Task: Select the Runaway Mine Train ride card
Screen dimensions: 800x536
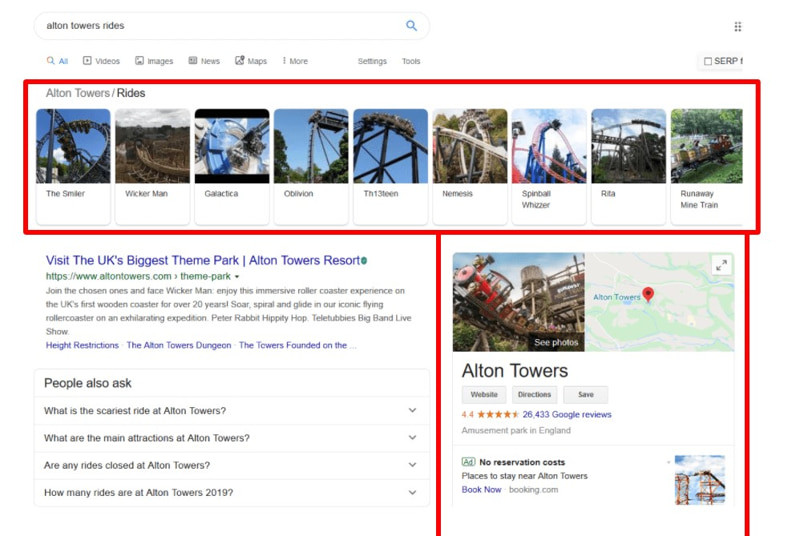Action: (707, 166)
